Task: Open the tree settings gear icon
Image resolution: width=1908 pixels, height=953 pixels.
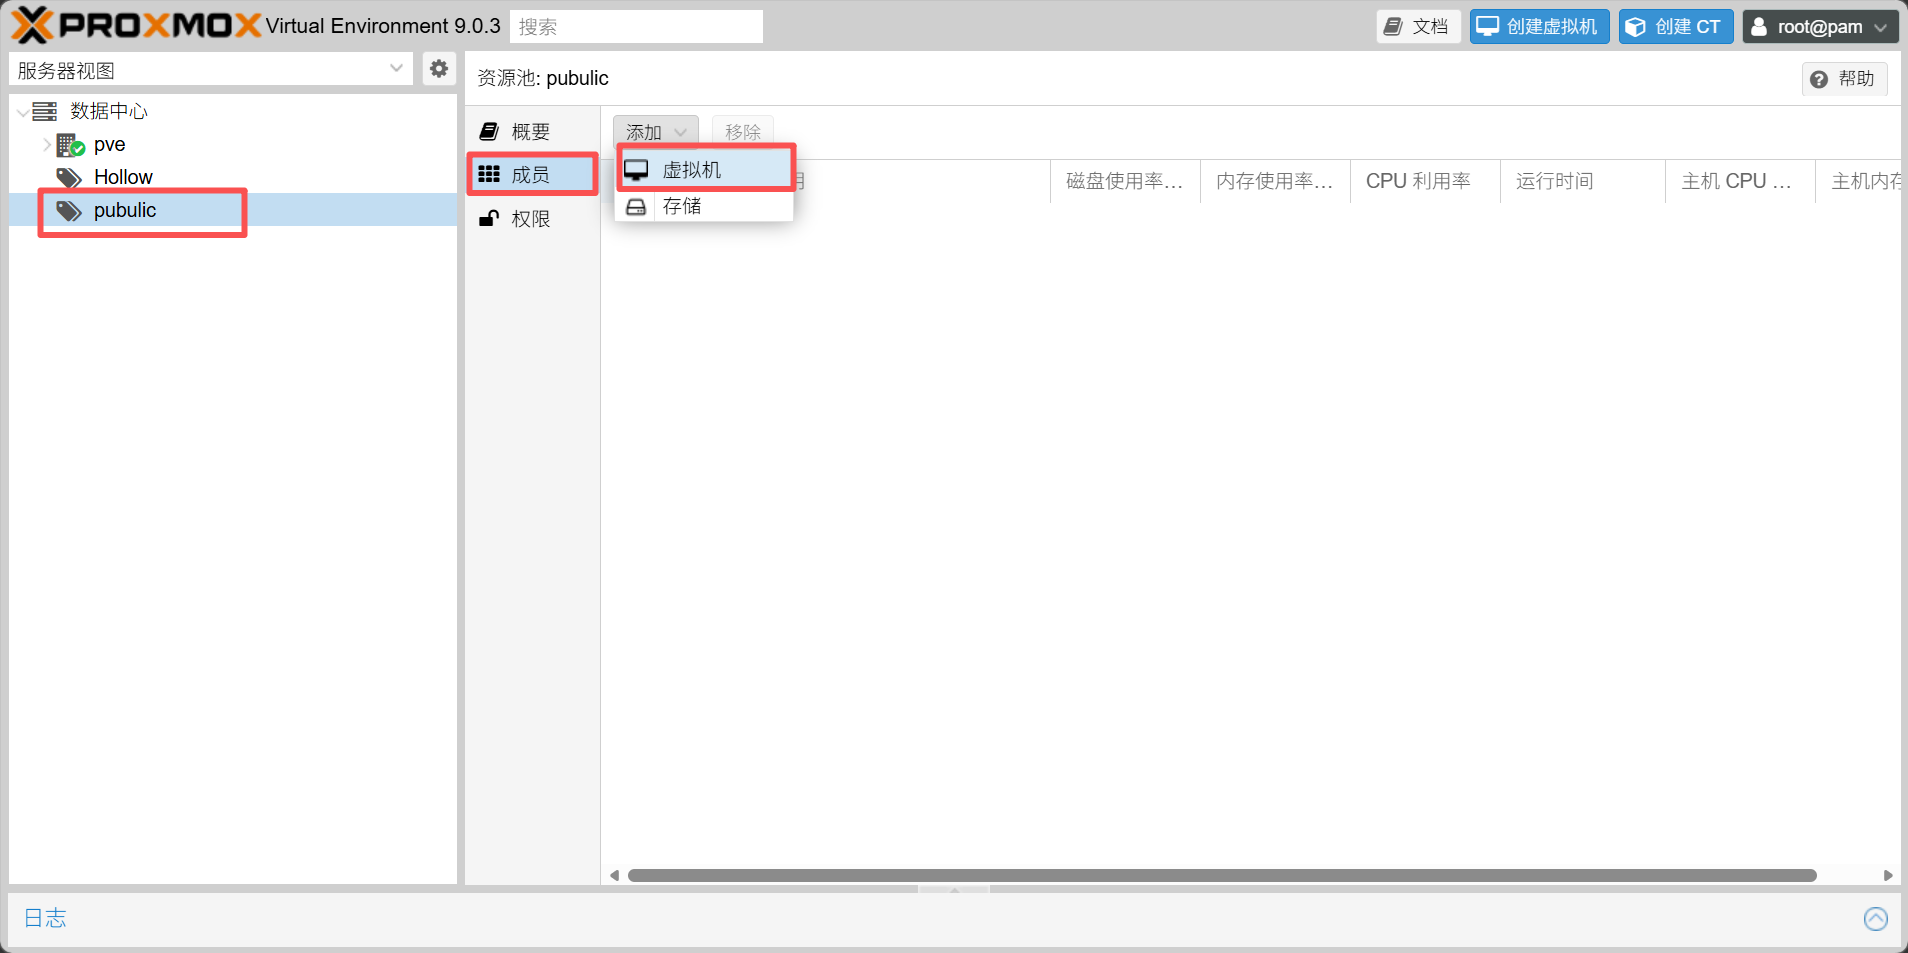Action: pyautogui.click(x=438, y=69)
